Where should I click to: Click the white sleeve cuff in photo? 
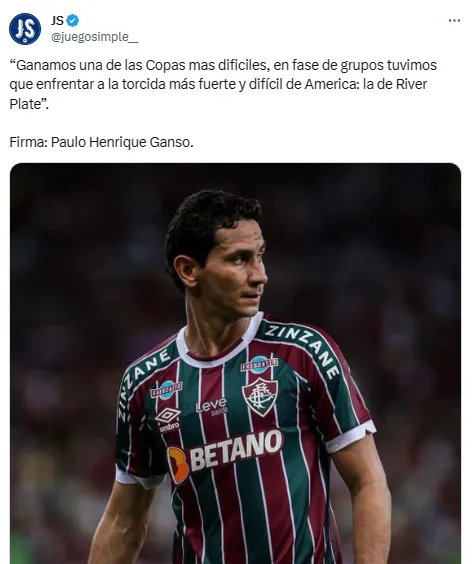[350, 436]
